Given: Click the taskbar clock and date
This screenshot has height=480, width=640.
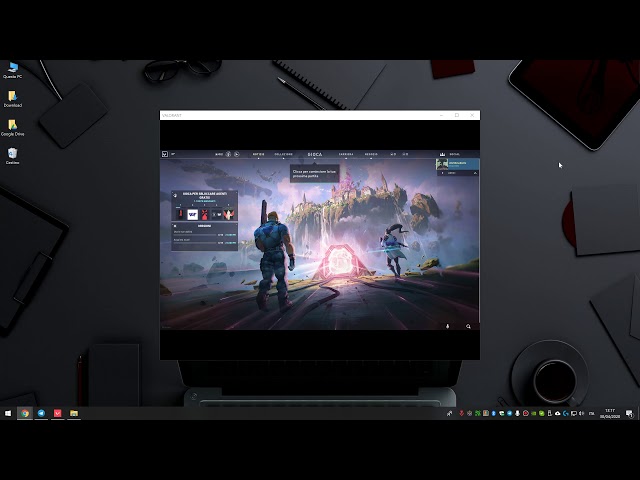Looking at the screenshot, I should 609,412.
